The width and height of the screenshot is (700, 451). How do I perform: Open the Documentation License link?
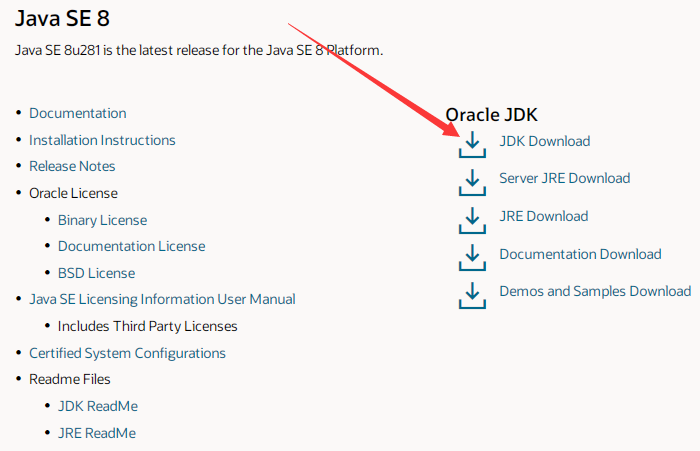point(131,246)
